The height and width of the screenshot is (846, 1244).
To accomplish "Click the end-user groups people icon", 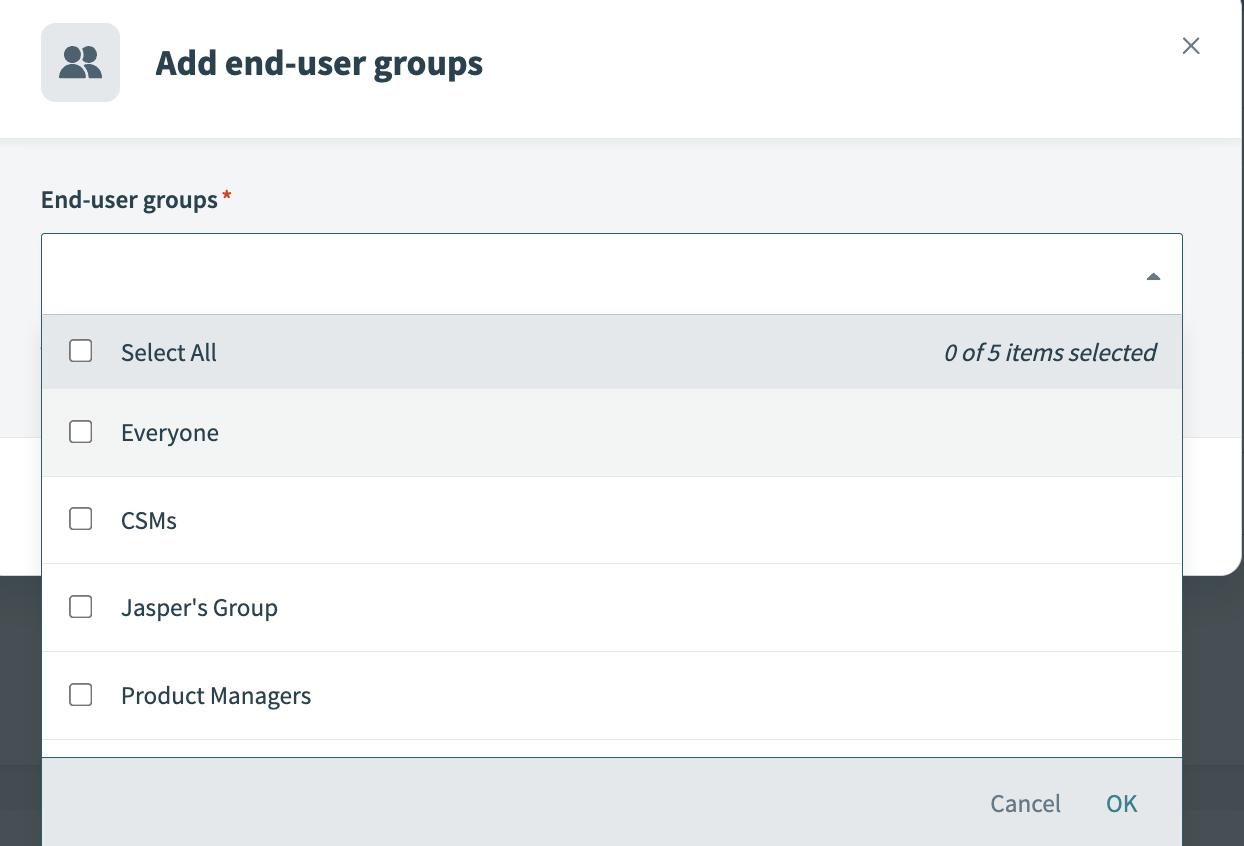I will (x=80, y=63).
